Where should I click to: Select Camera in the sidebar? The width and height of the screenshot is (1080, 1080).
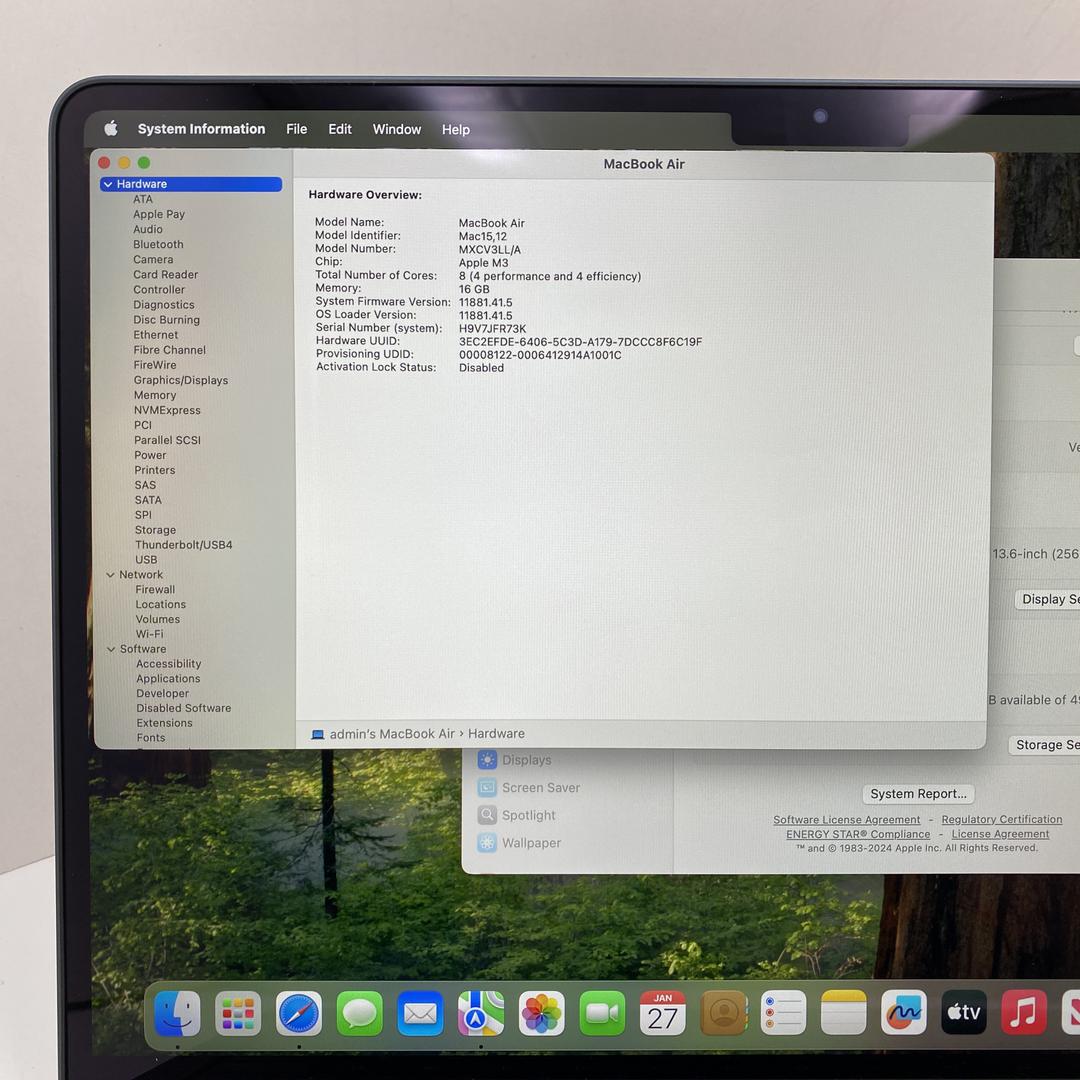(x=154, y=260)
